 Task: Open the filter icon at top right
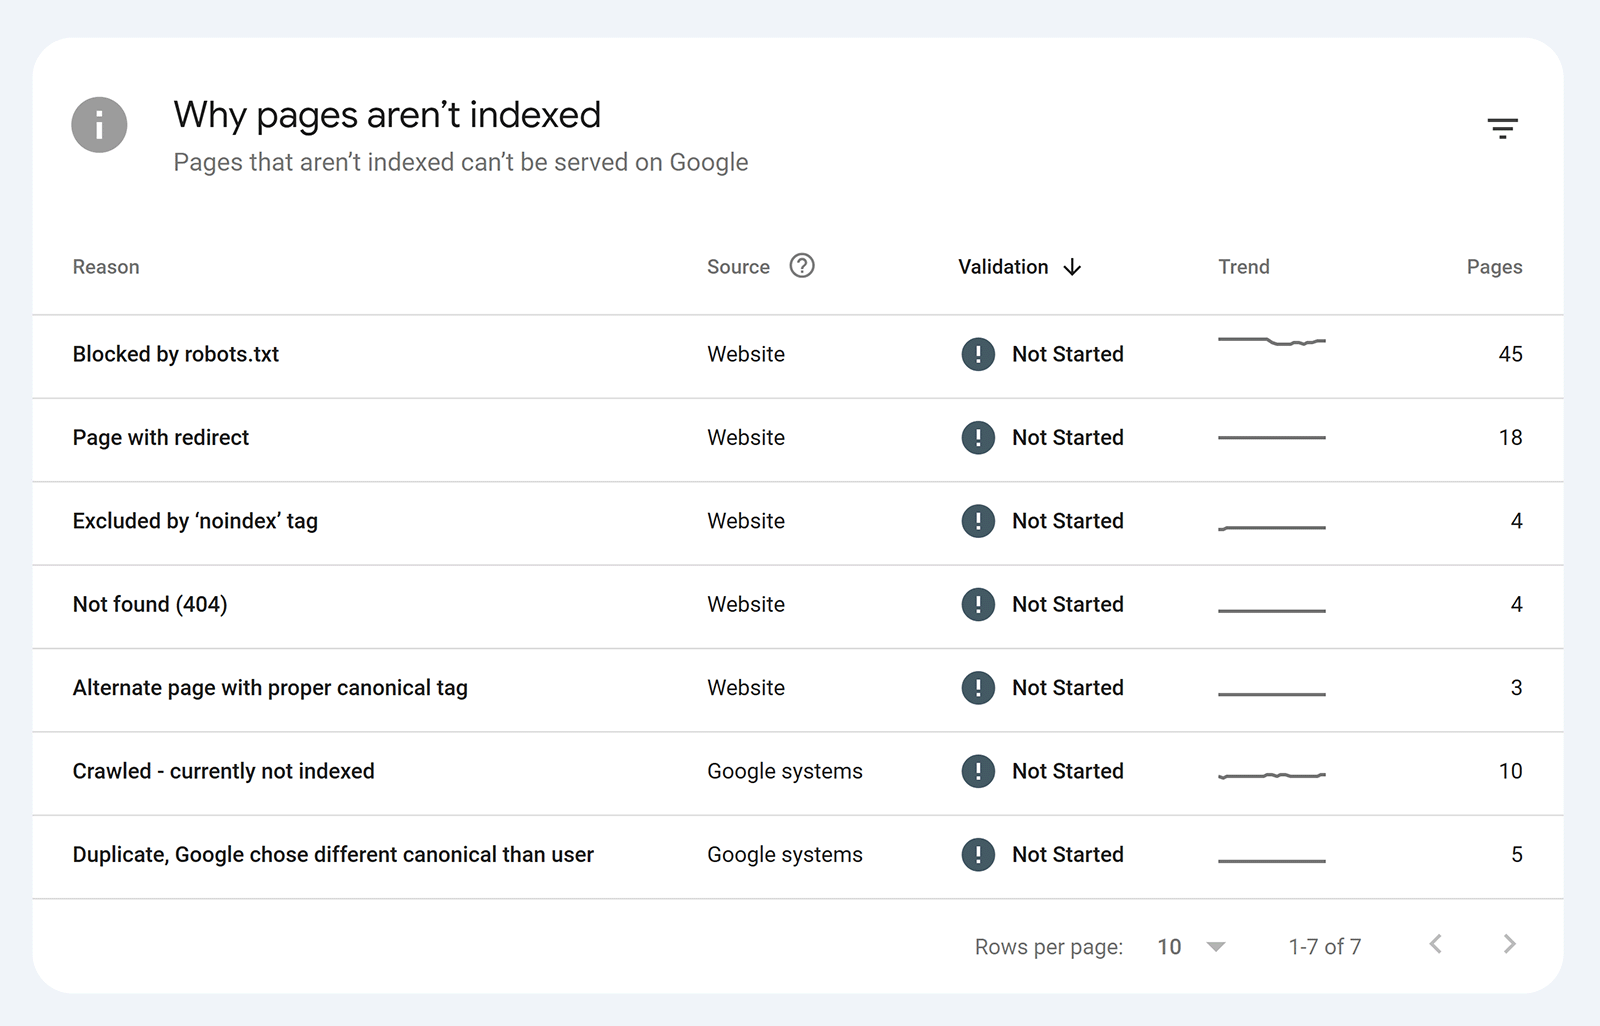click(x=1504, y=128)
